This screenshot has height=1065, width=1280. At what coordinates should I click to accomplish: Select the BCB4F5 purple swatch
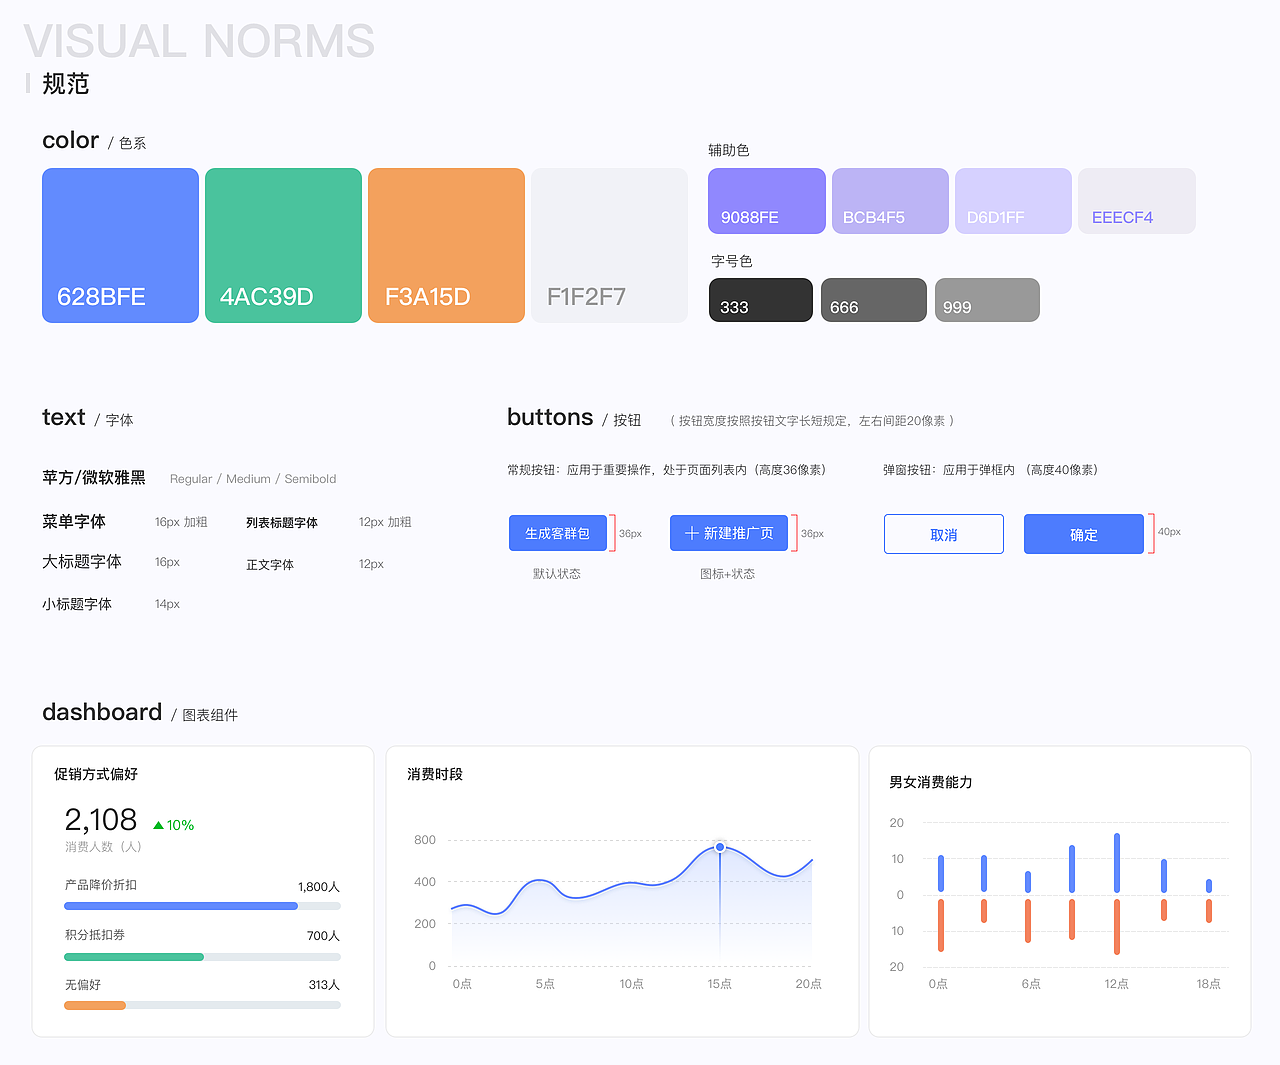tap(889, 200)
